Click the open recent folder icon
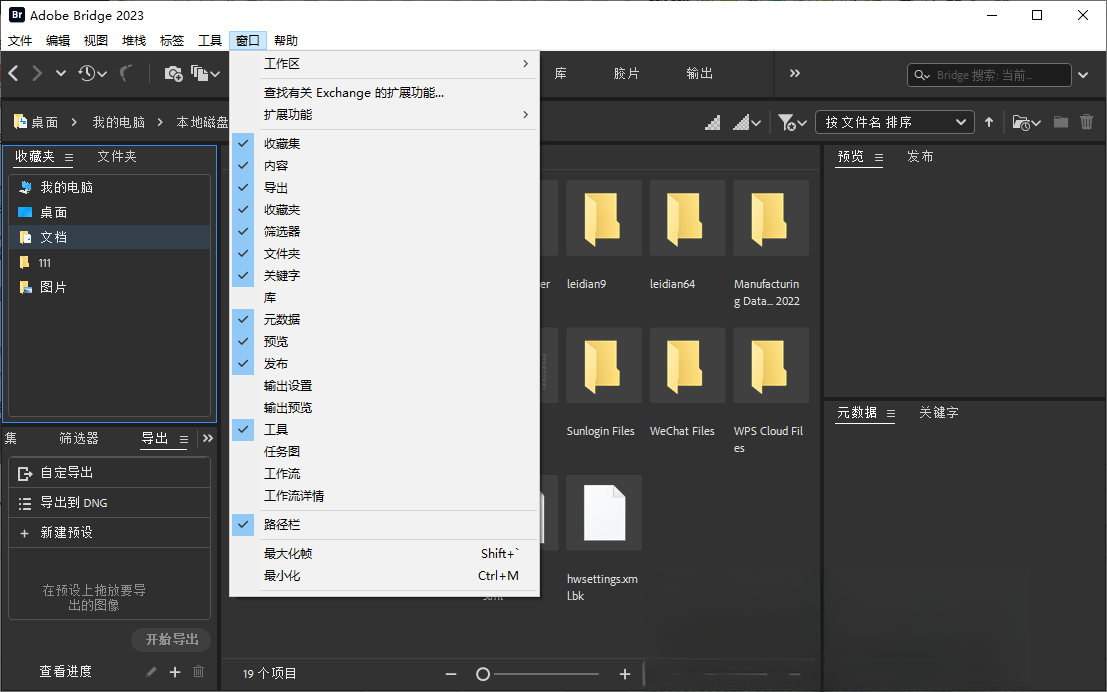This screenshot has height=692, width=1107. 1027,123
